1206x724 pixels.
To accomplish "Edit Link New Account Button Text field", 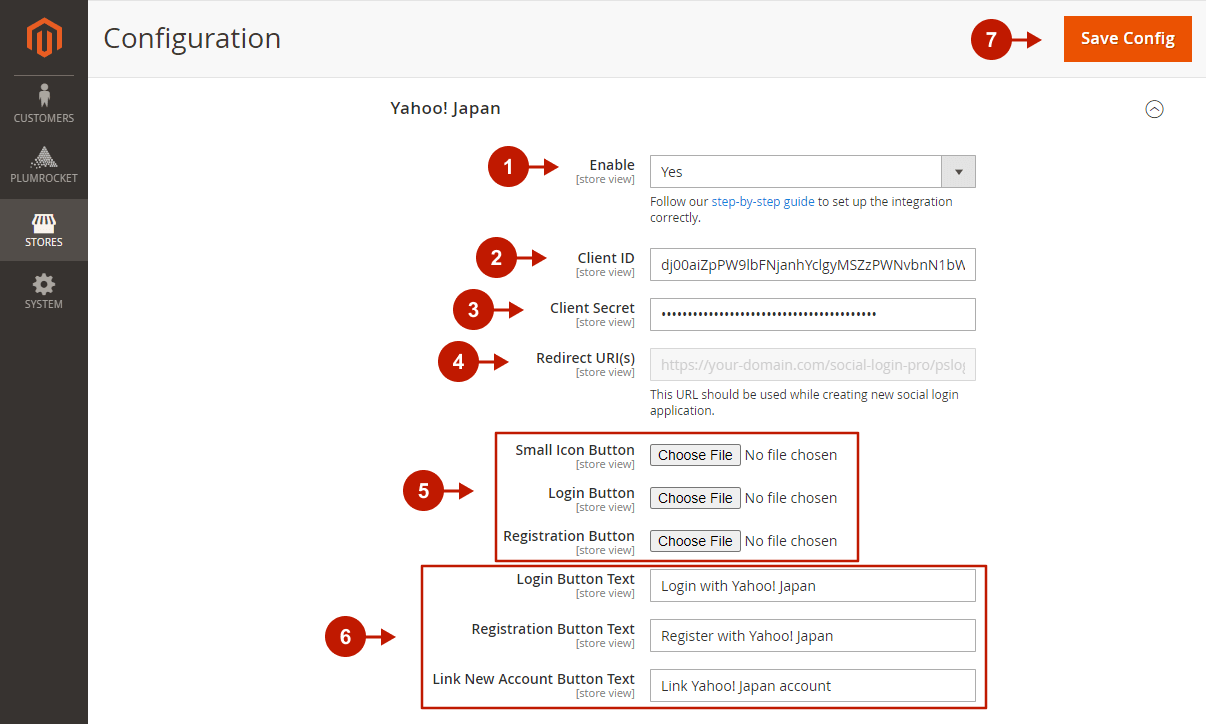I will coord(812,686).
